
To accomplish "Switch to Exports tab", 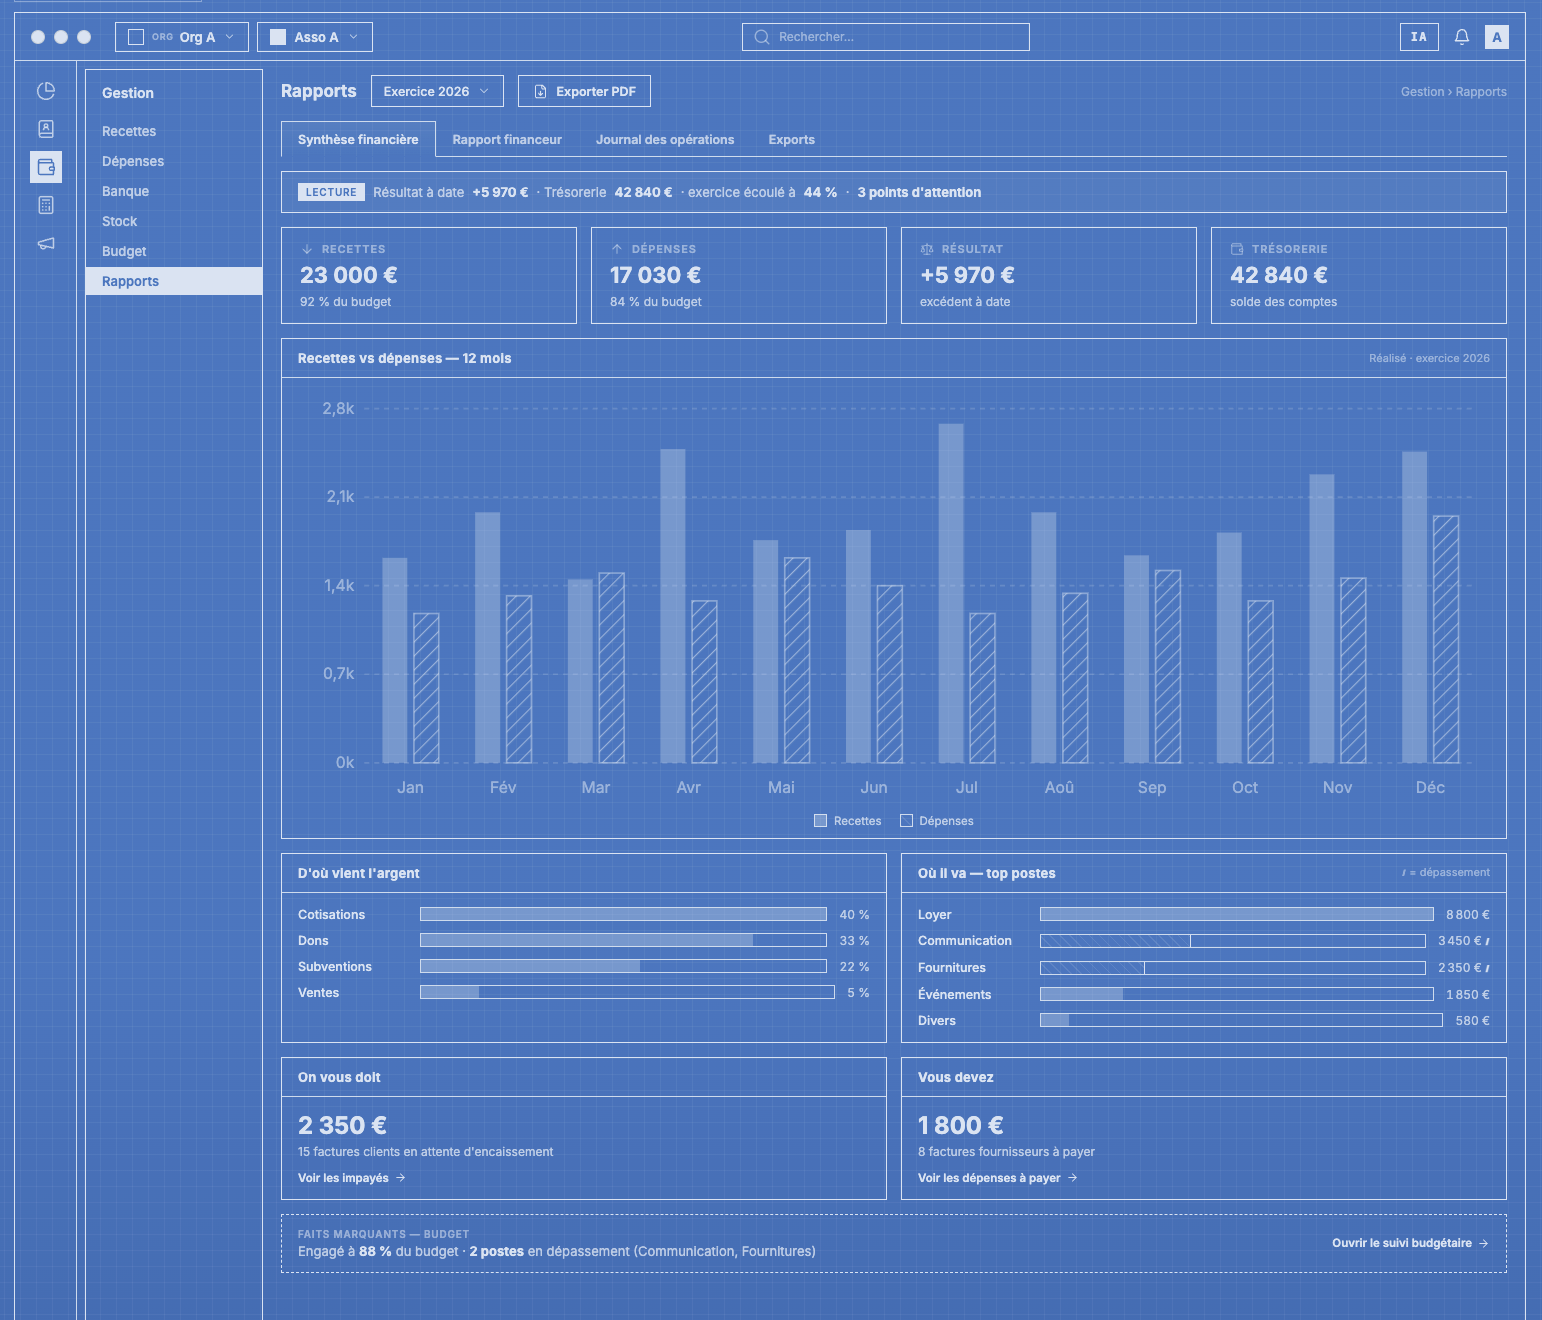I will pos(792,139).
